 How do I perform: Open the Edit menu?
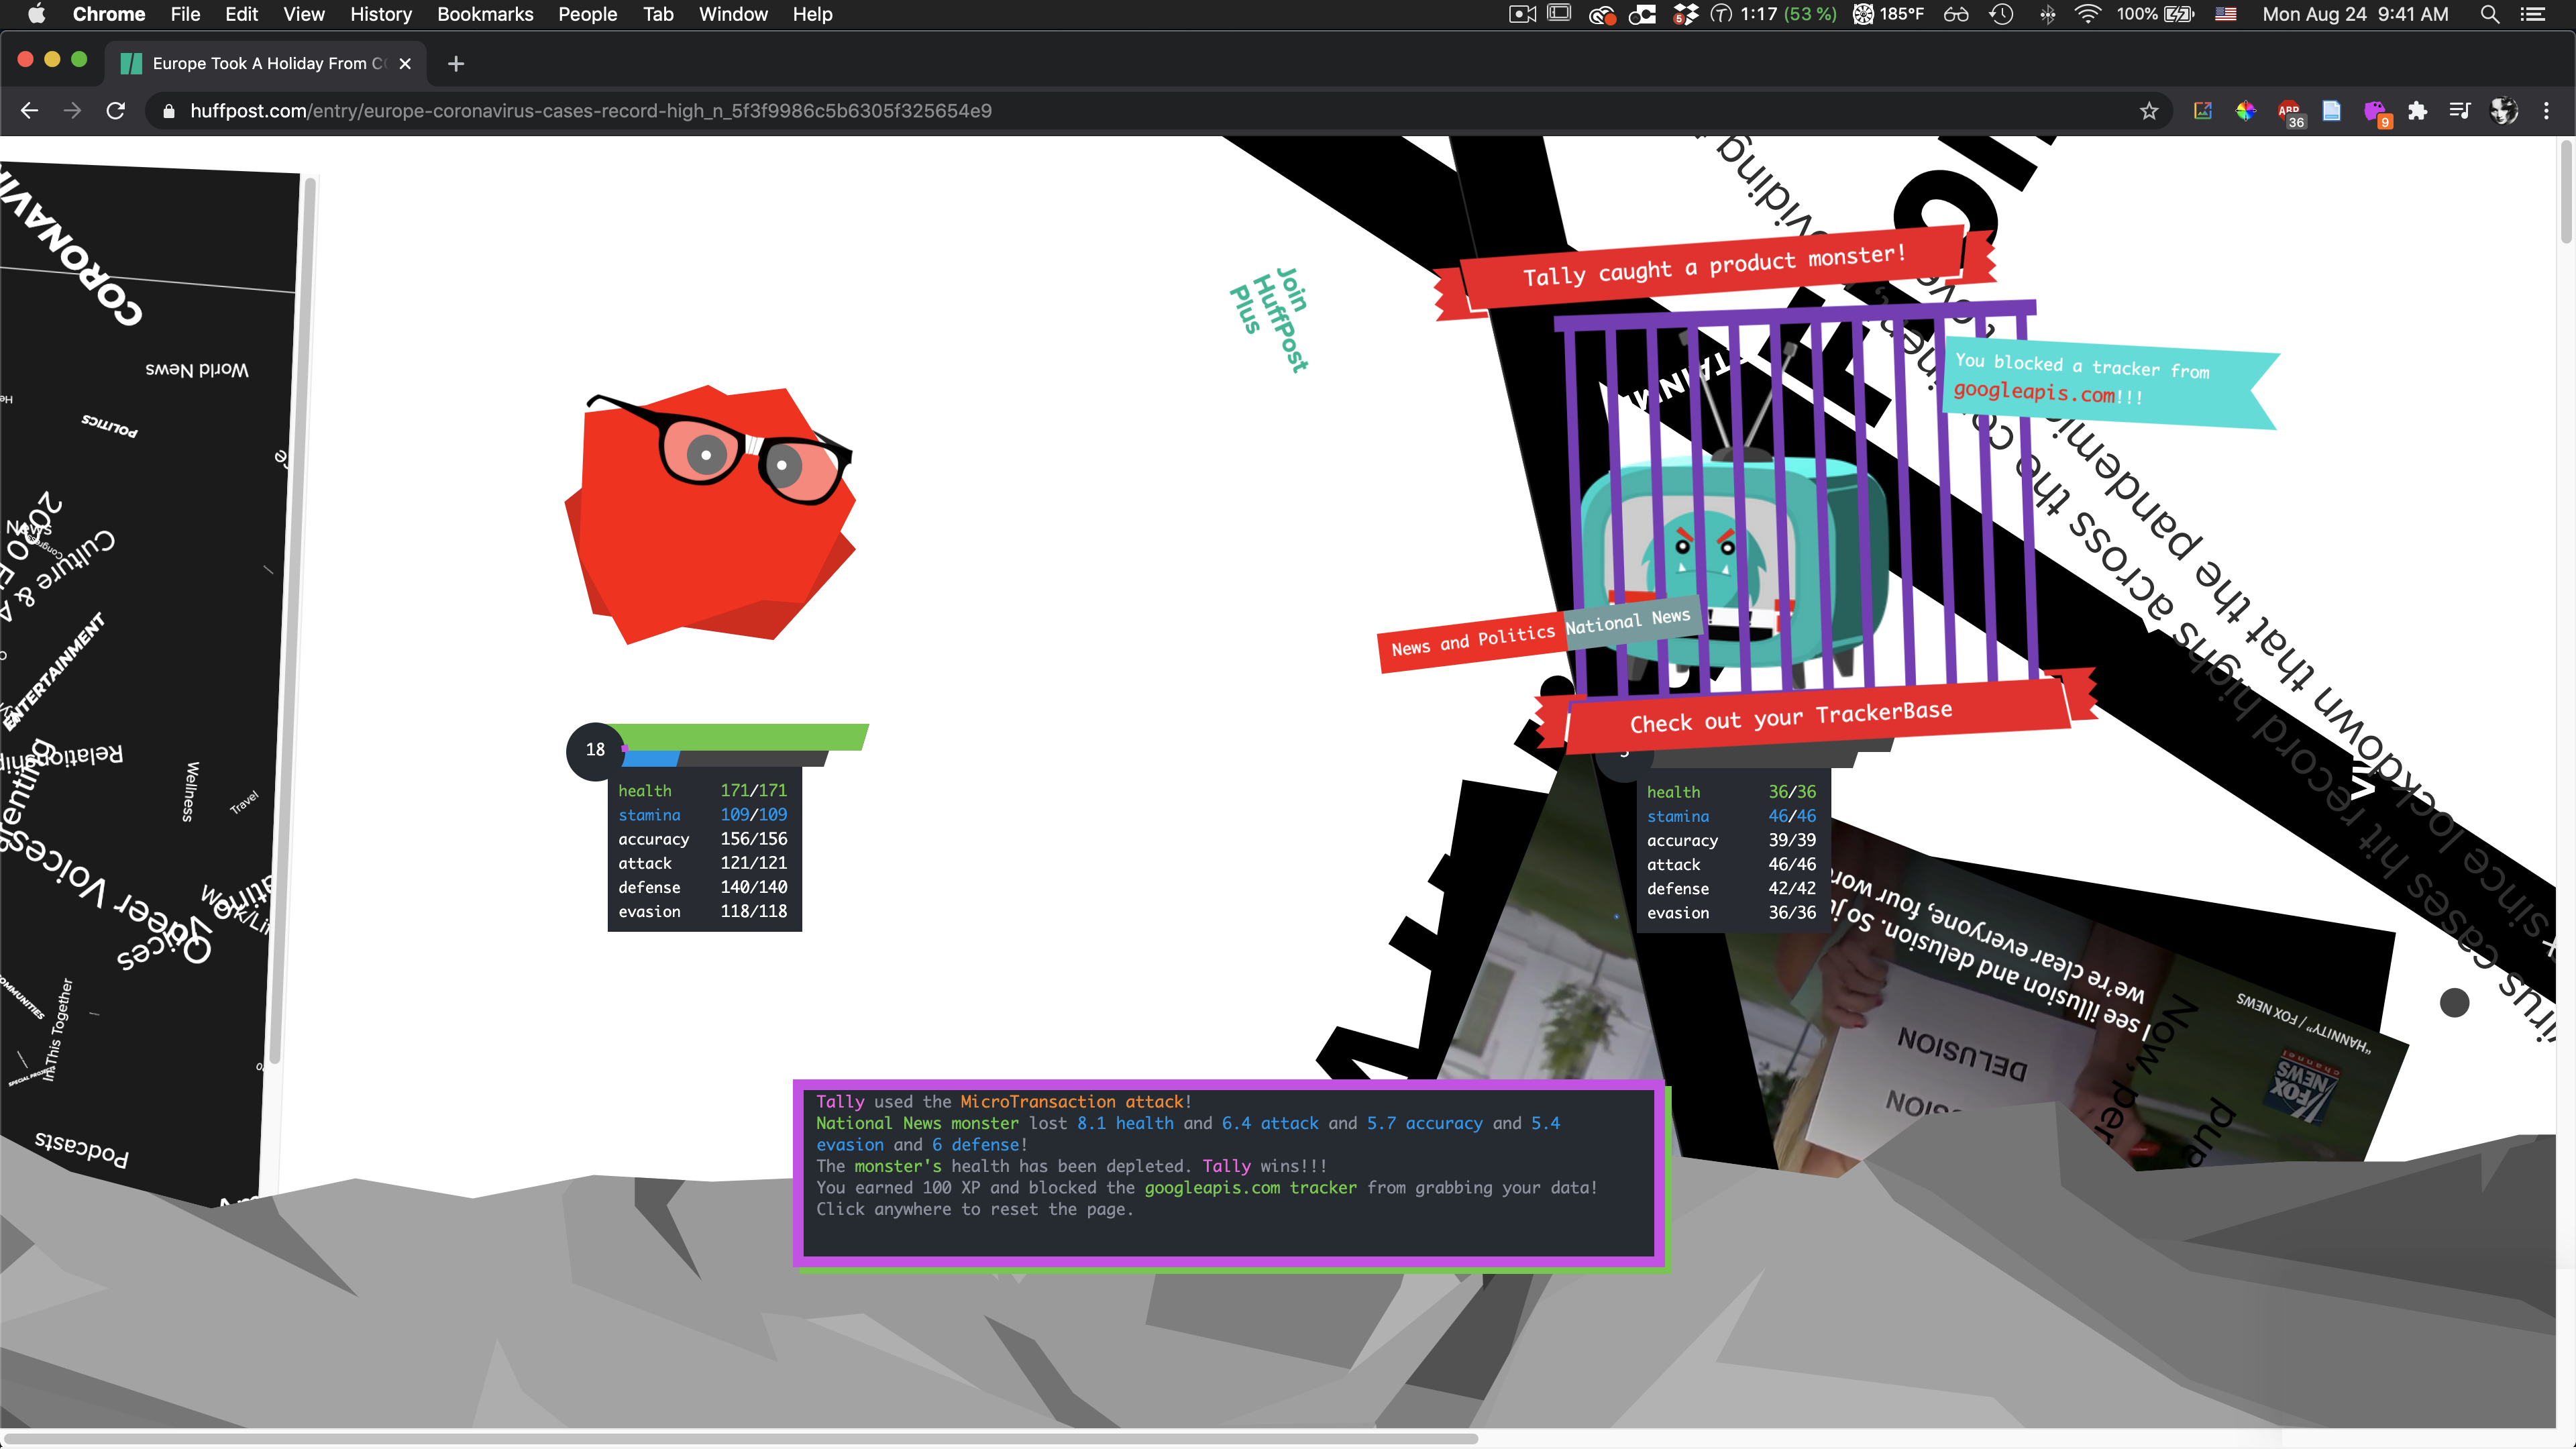(241, 14)
